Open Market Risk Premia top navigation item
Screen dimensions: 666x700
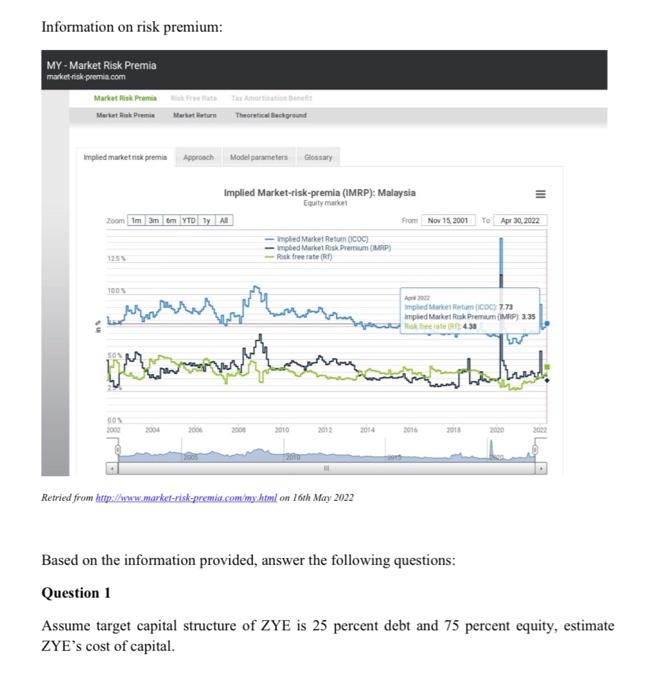pos(125,98)
